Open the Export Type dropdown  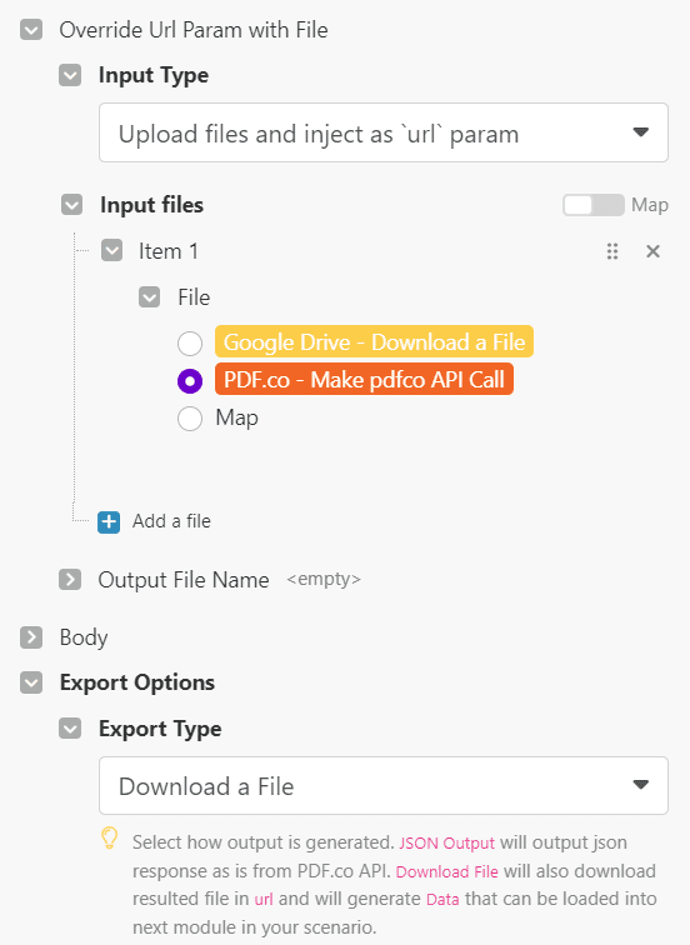383,786
